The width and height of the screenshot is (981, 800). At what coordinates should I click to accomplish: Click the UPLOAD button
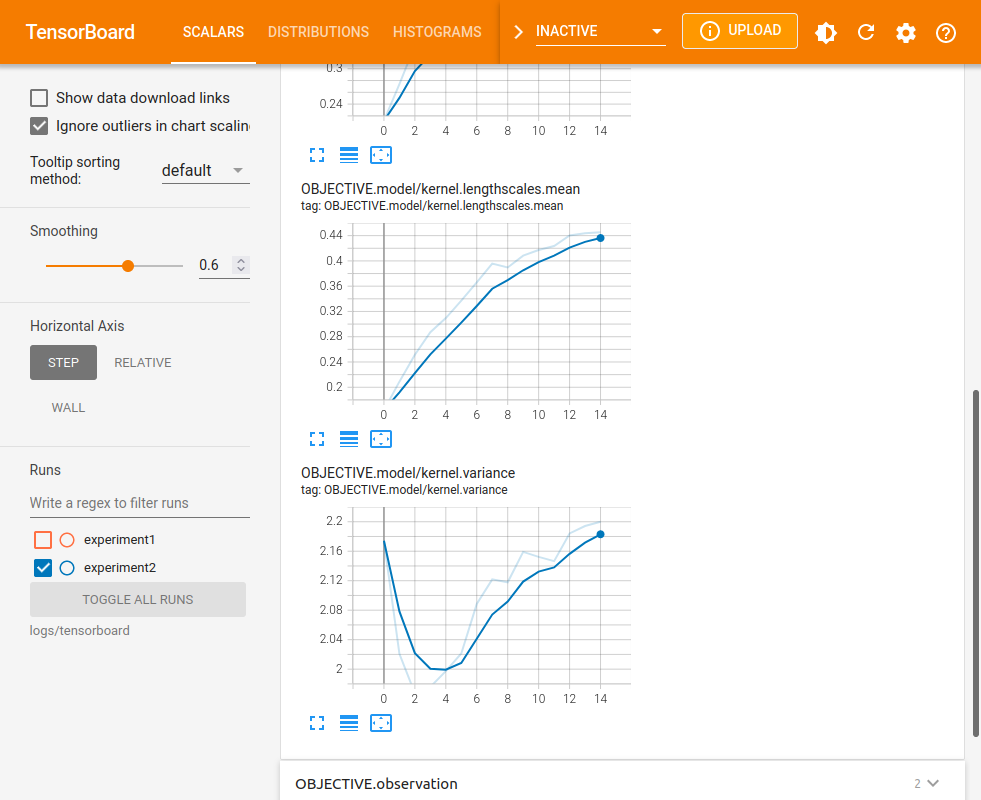coord(739,31)
